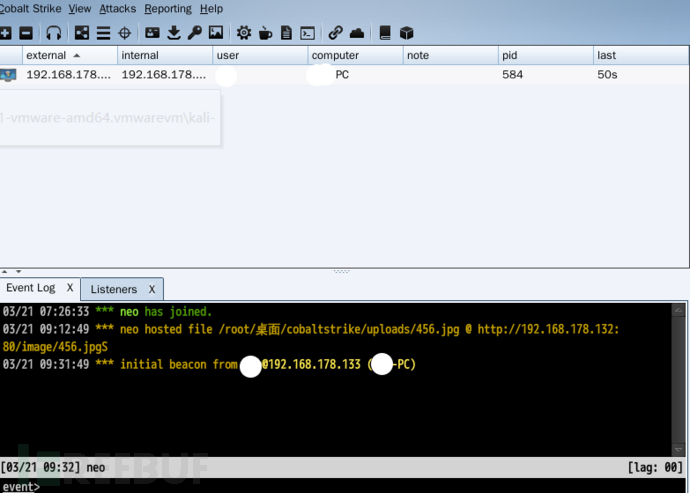
Task: Open the Credentials card icon
Action: point(152,33)
